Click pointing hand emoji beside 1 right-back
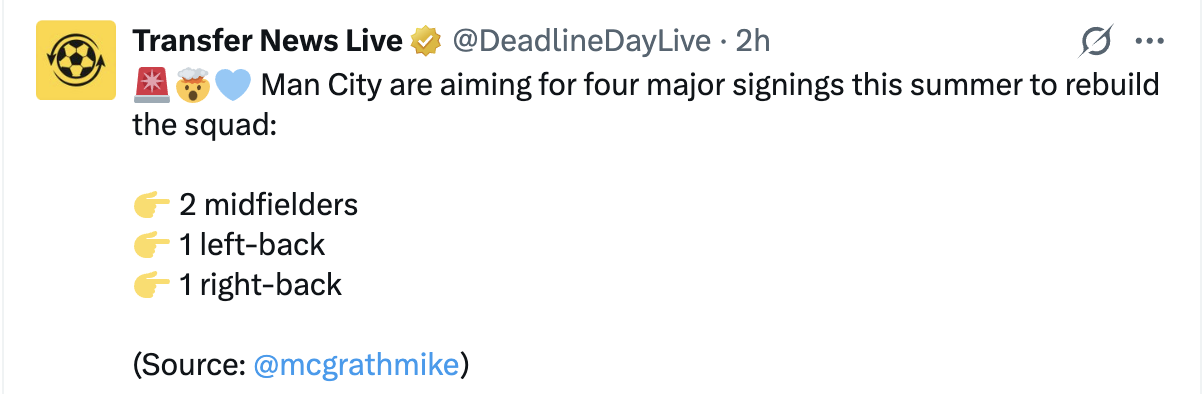Viewport: 1204px width, 394px height. pyautogui.click(x=152, y=285)
